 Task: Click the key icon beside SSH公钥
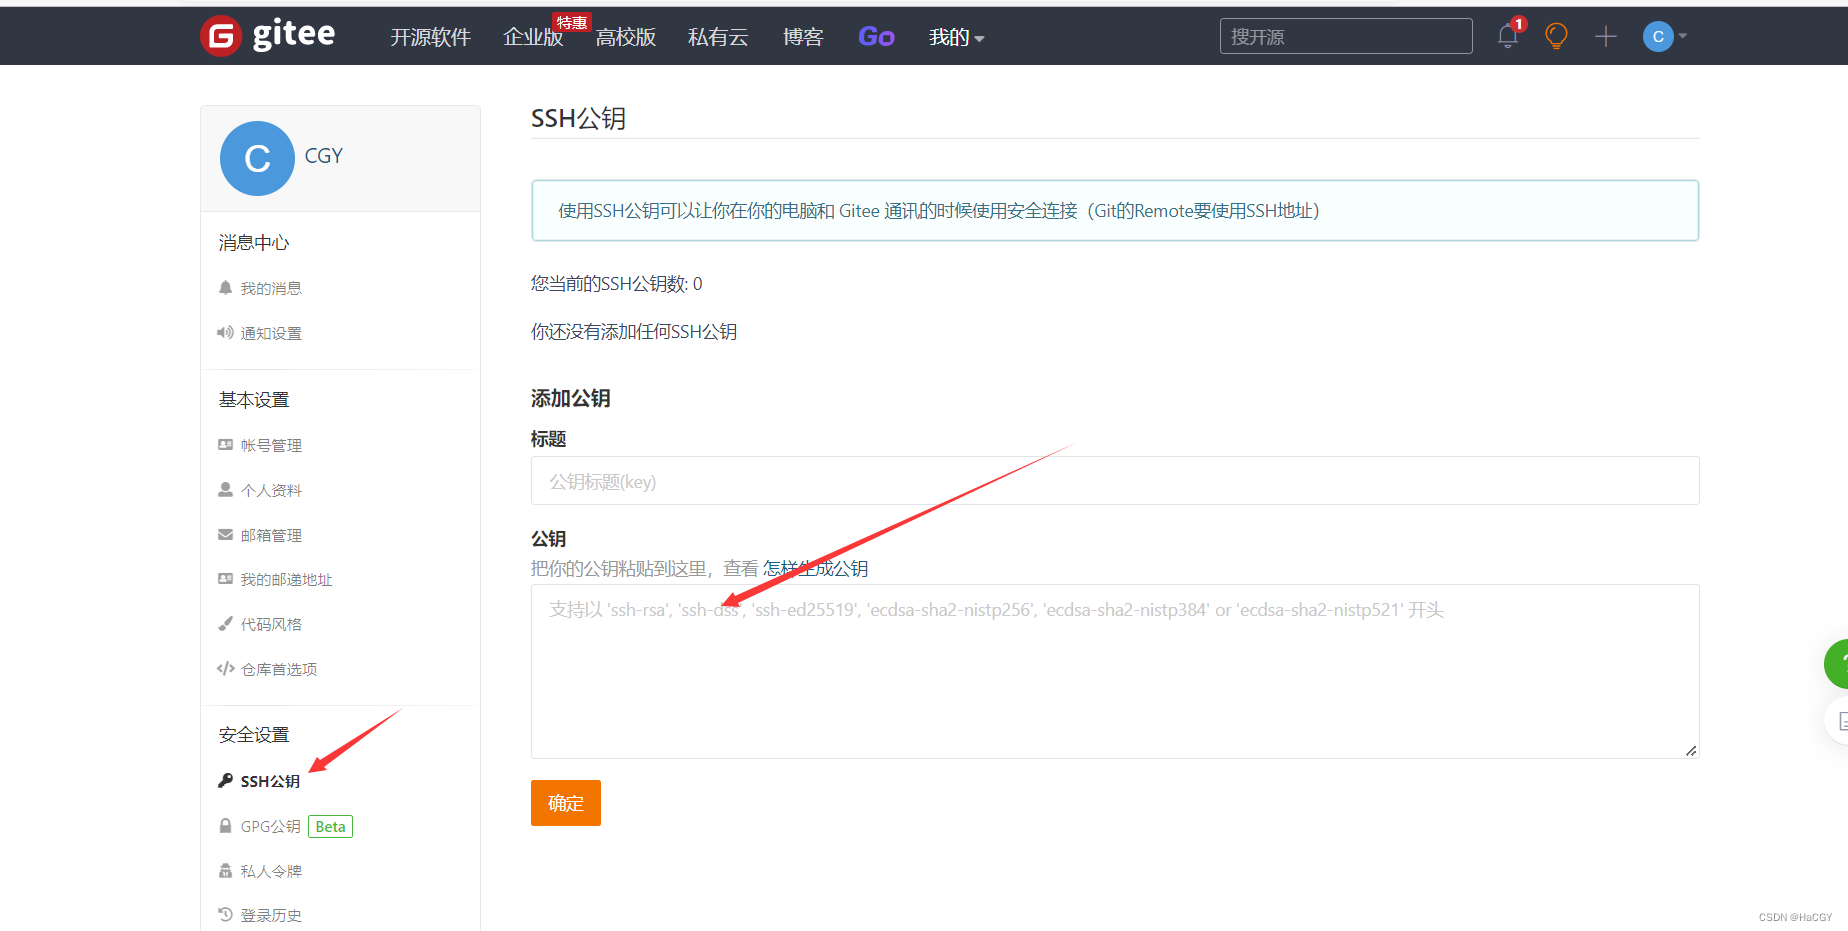click(x=225, y=781)
